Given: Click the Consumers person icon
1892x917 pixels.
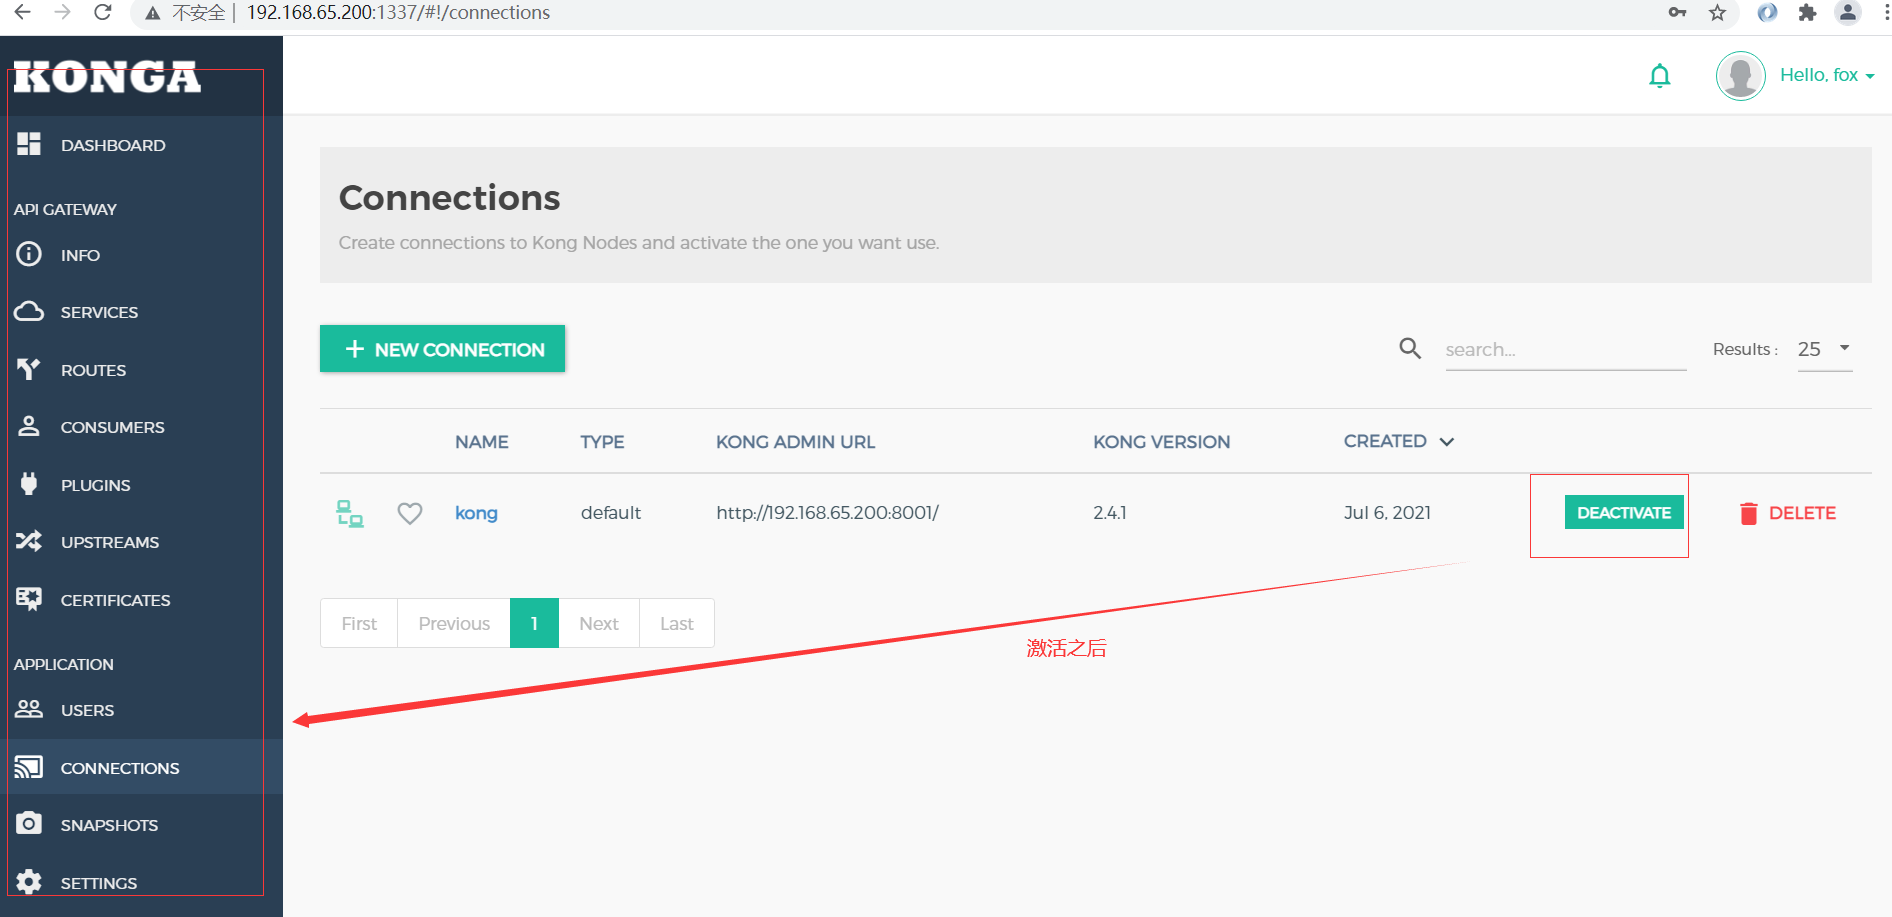Looking at the screenshot, I should point(29,426).
